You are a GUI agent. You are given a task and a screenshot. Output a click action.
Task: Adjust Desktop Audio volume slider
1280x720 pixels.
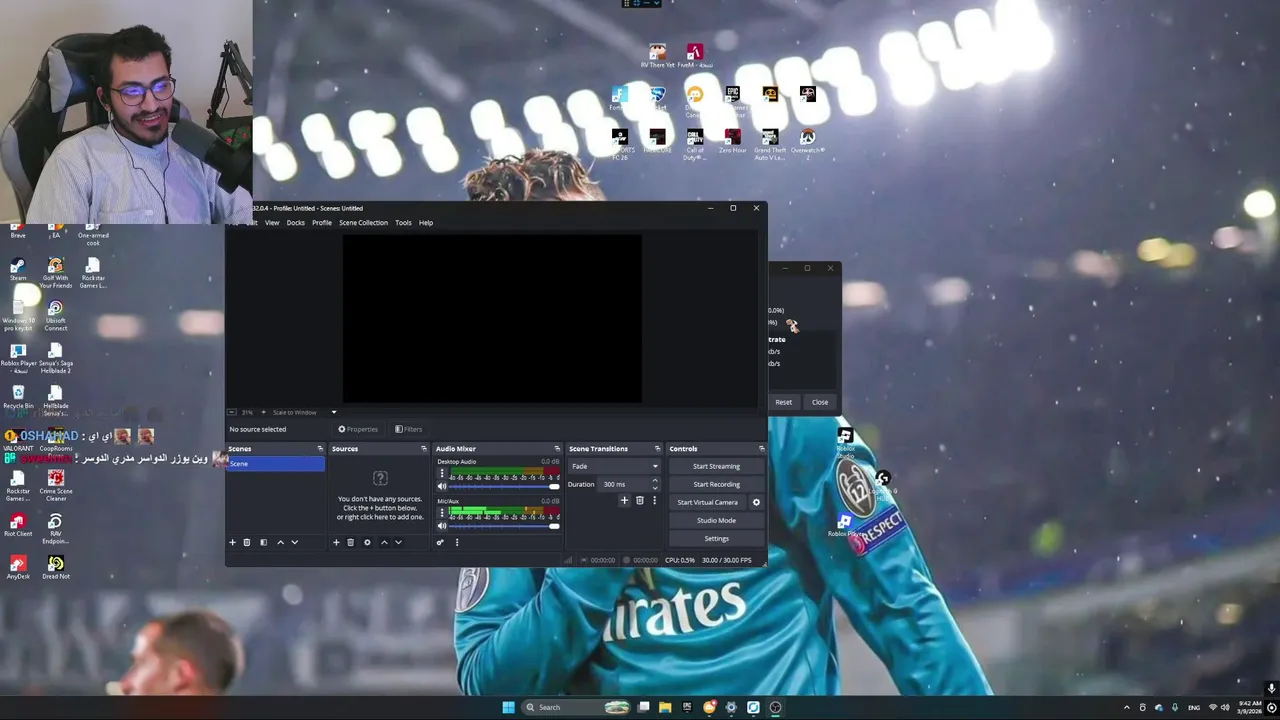pyautogui.click(x=504, y=486)
